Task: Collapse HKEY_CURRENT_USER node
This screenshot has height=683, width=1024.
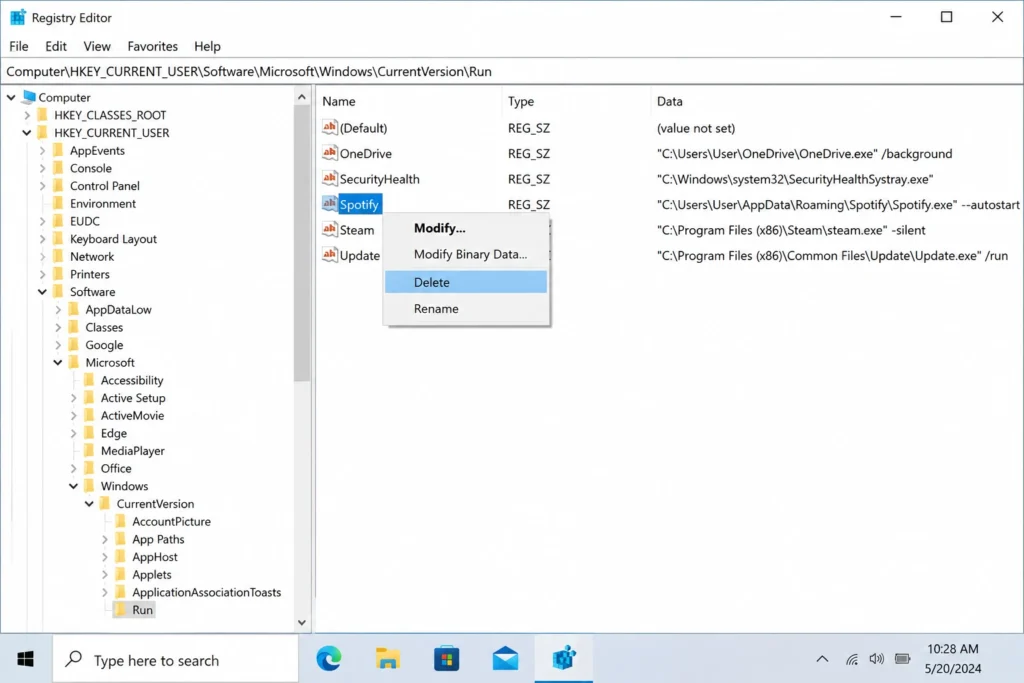Action: tap(27, 133)
